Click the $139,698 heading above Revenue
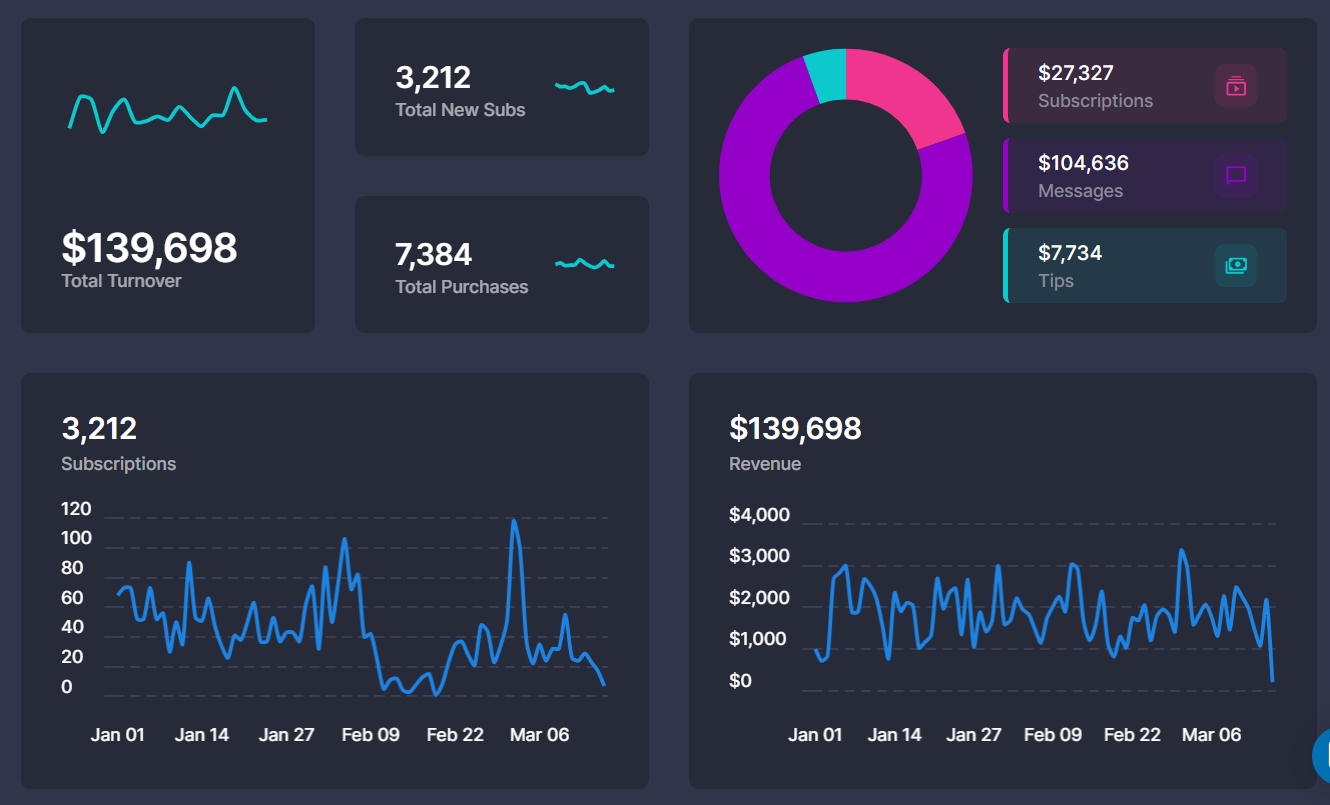 pyautogui.click(x=795, y=429)
